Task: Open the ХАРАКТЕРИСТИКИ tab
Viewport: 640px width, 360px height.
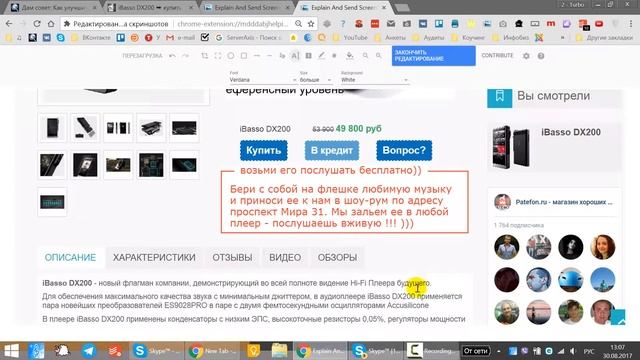Action: click(154, 258)
